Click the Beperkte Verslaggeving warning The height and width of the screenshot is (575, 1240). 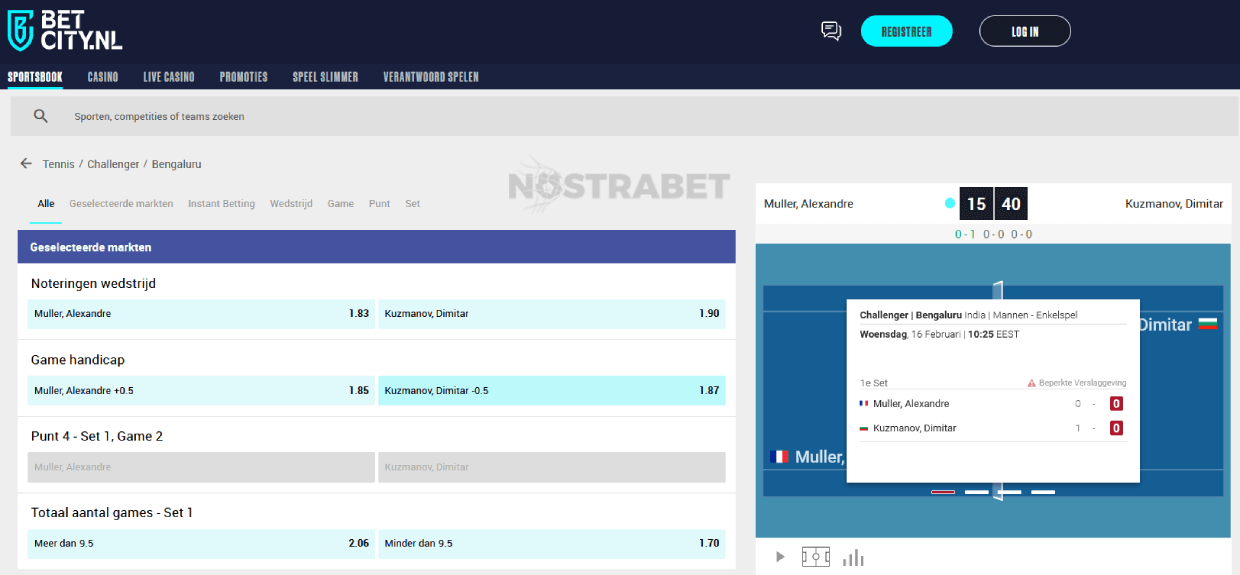point(1077,383)
